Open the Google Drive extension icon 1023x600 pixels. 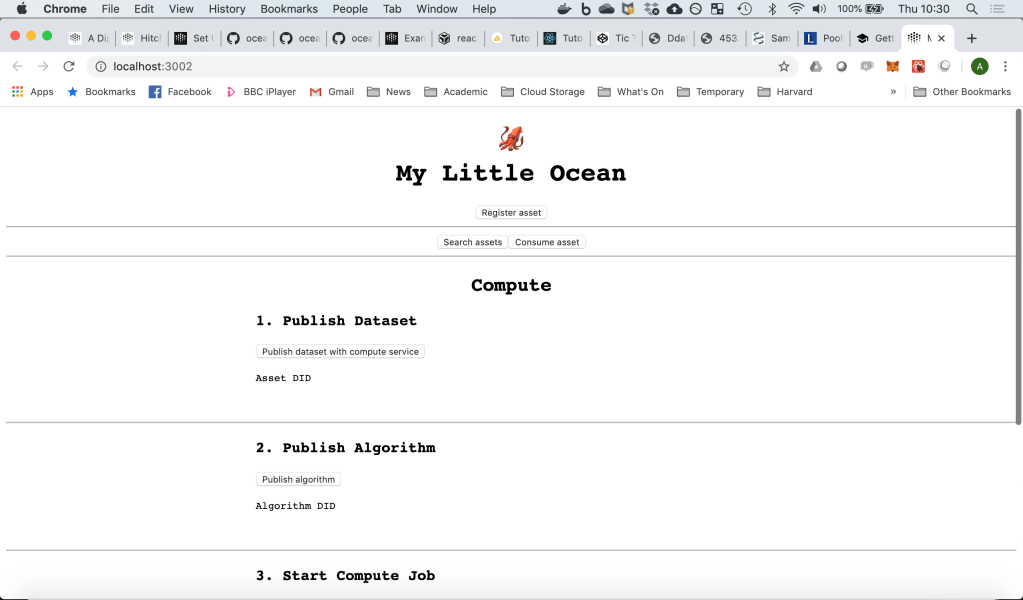(x=816, y=66)
